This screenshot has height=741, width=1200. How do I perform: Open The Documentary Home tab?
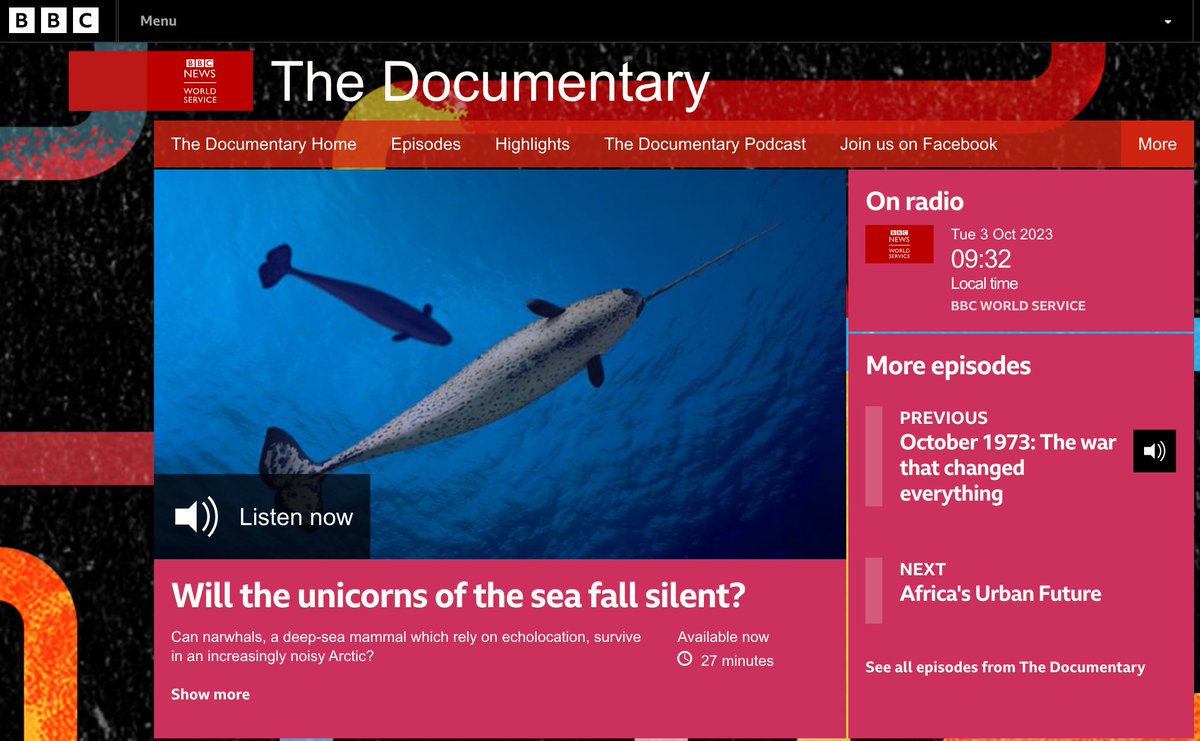click(x=264, y=144)
